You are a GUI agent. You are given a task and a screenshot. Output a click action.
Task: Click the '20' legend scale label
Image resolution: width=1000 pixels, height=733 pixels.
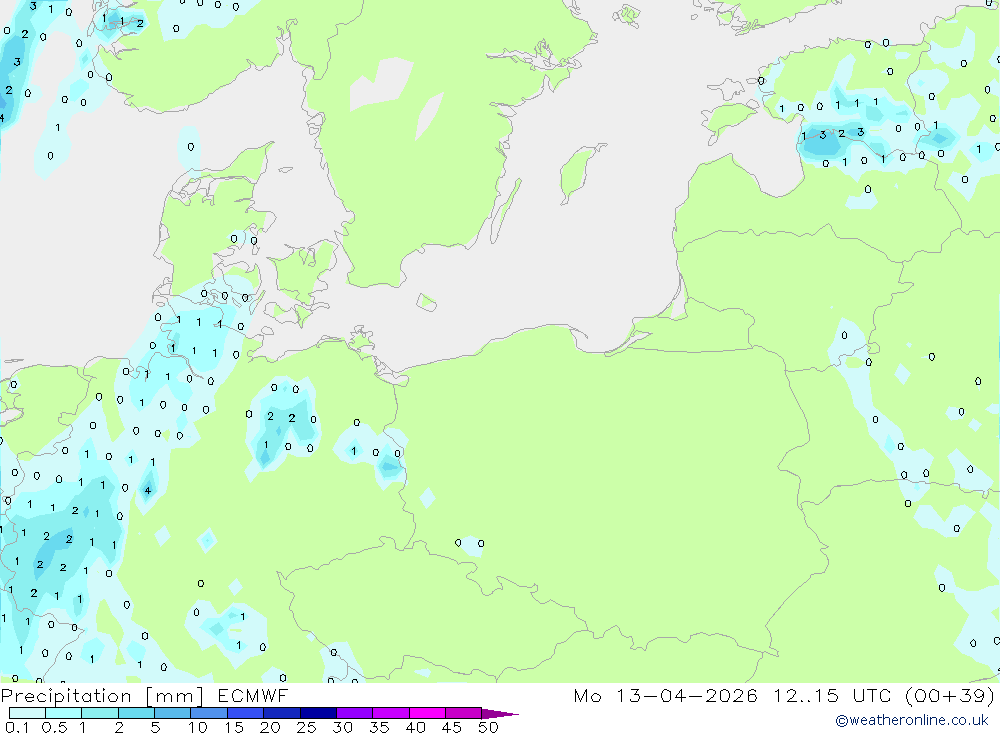coord(270,727)
